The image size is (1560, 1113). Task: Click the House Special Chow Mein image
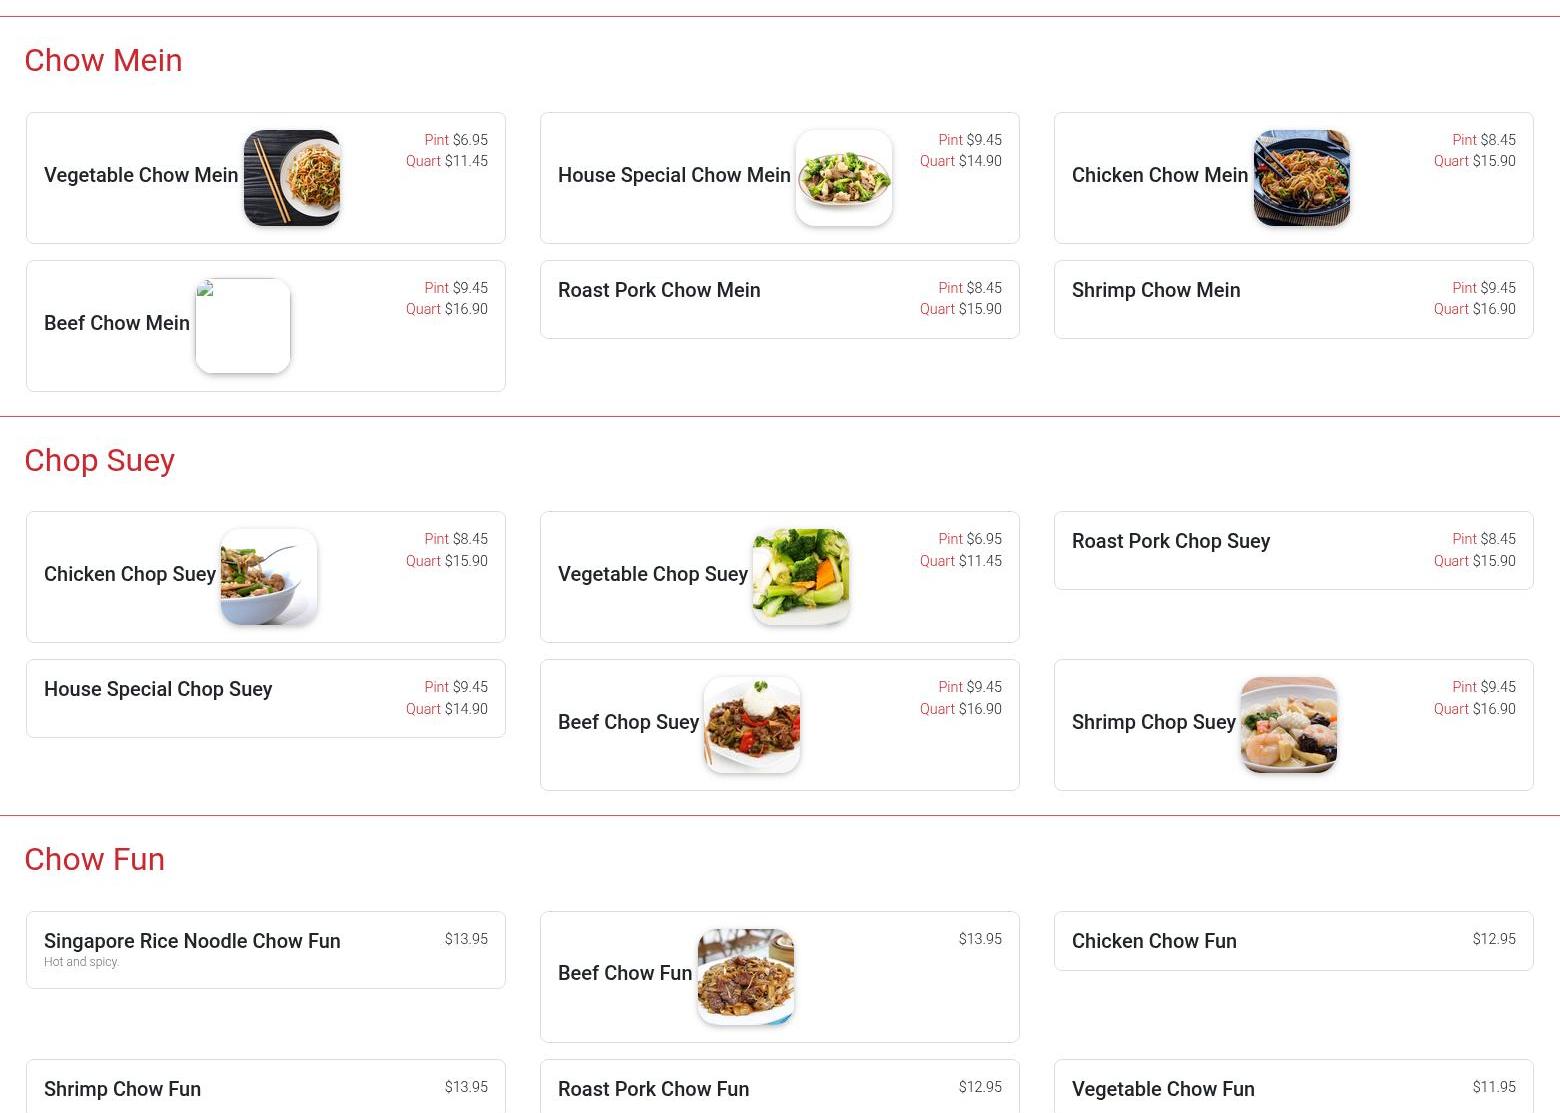pyautogui.click(x=844, y=178)
